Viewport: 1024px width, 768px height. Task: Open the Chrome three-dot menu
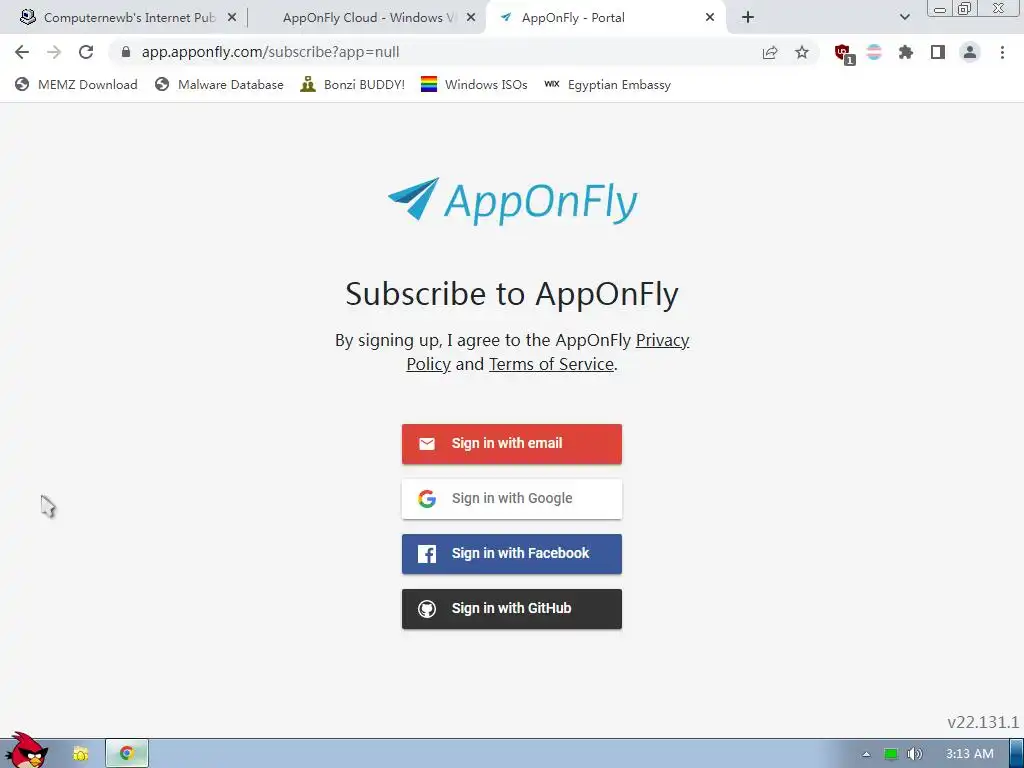click(1002, 52)
